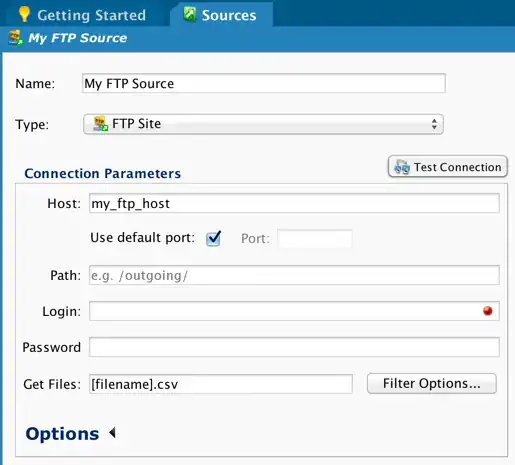Click the green Sources tab icon
The width and height of the screenshot is (515, 465).
click(x=190, y=14)
